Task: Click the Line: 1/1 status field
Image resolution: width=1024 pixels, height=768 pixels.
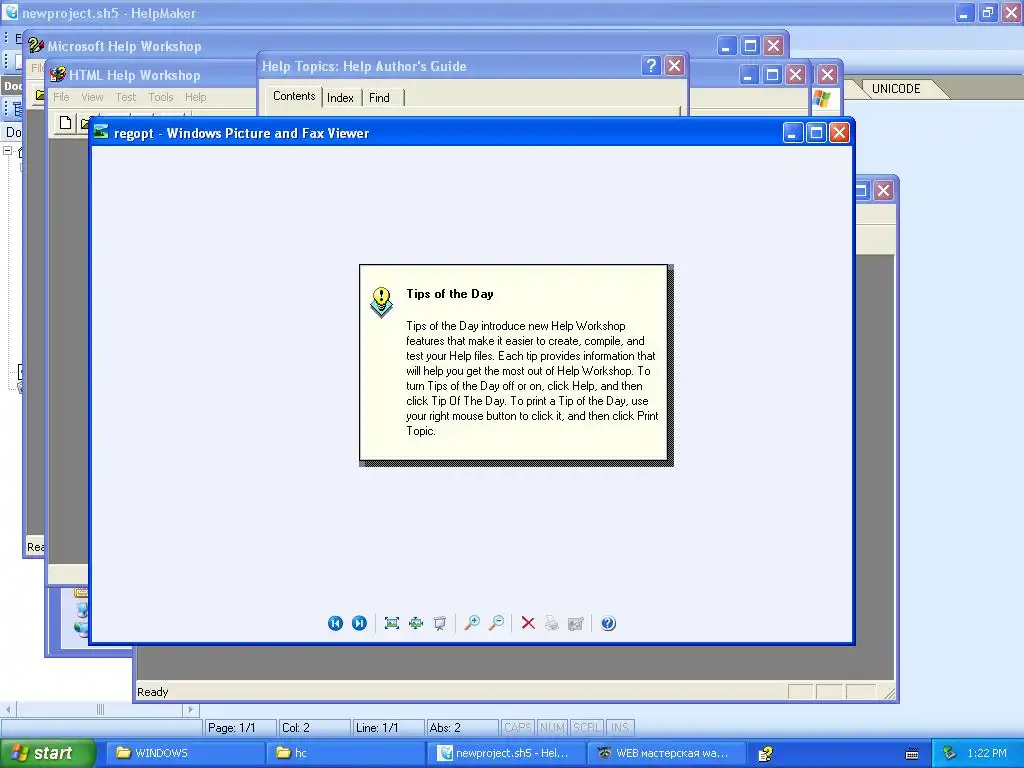Action: coord(389,728)
